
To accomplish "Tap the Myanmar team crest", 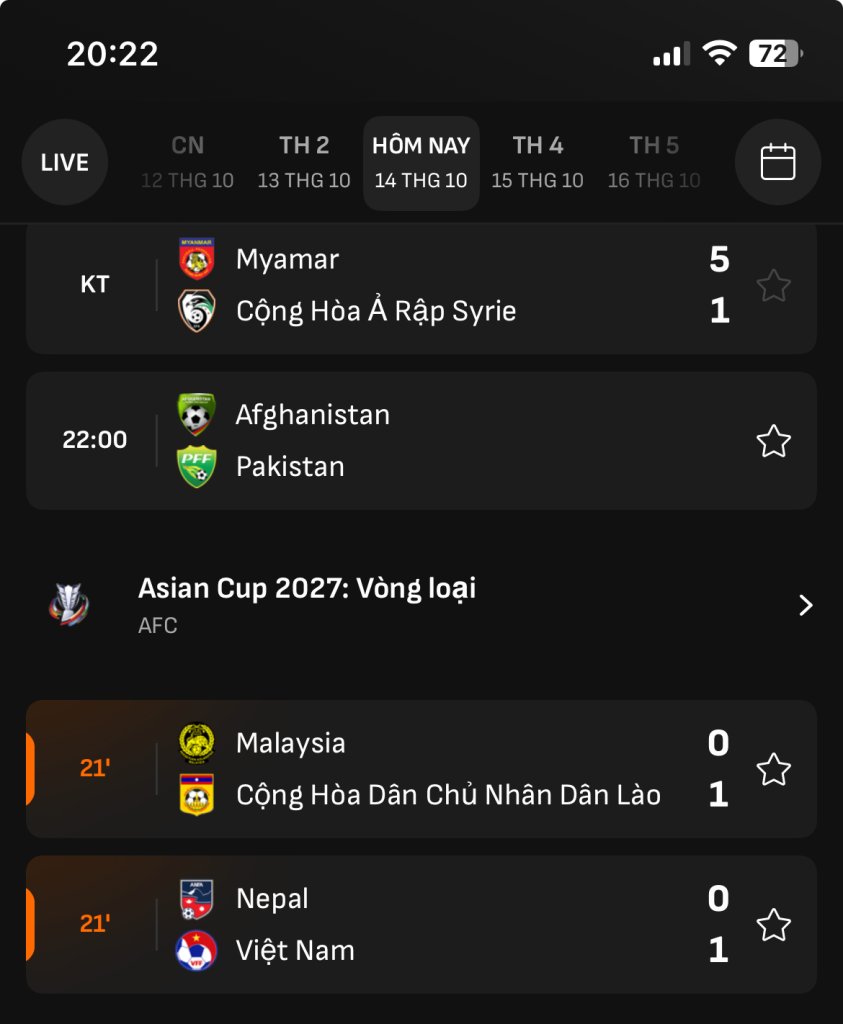I will (196, 259).
